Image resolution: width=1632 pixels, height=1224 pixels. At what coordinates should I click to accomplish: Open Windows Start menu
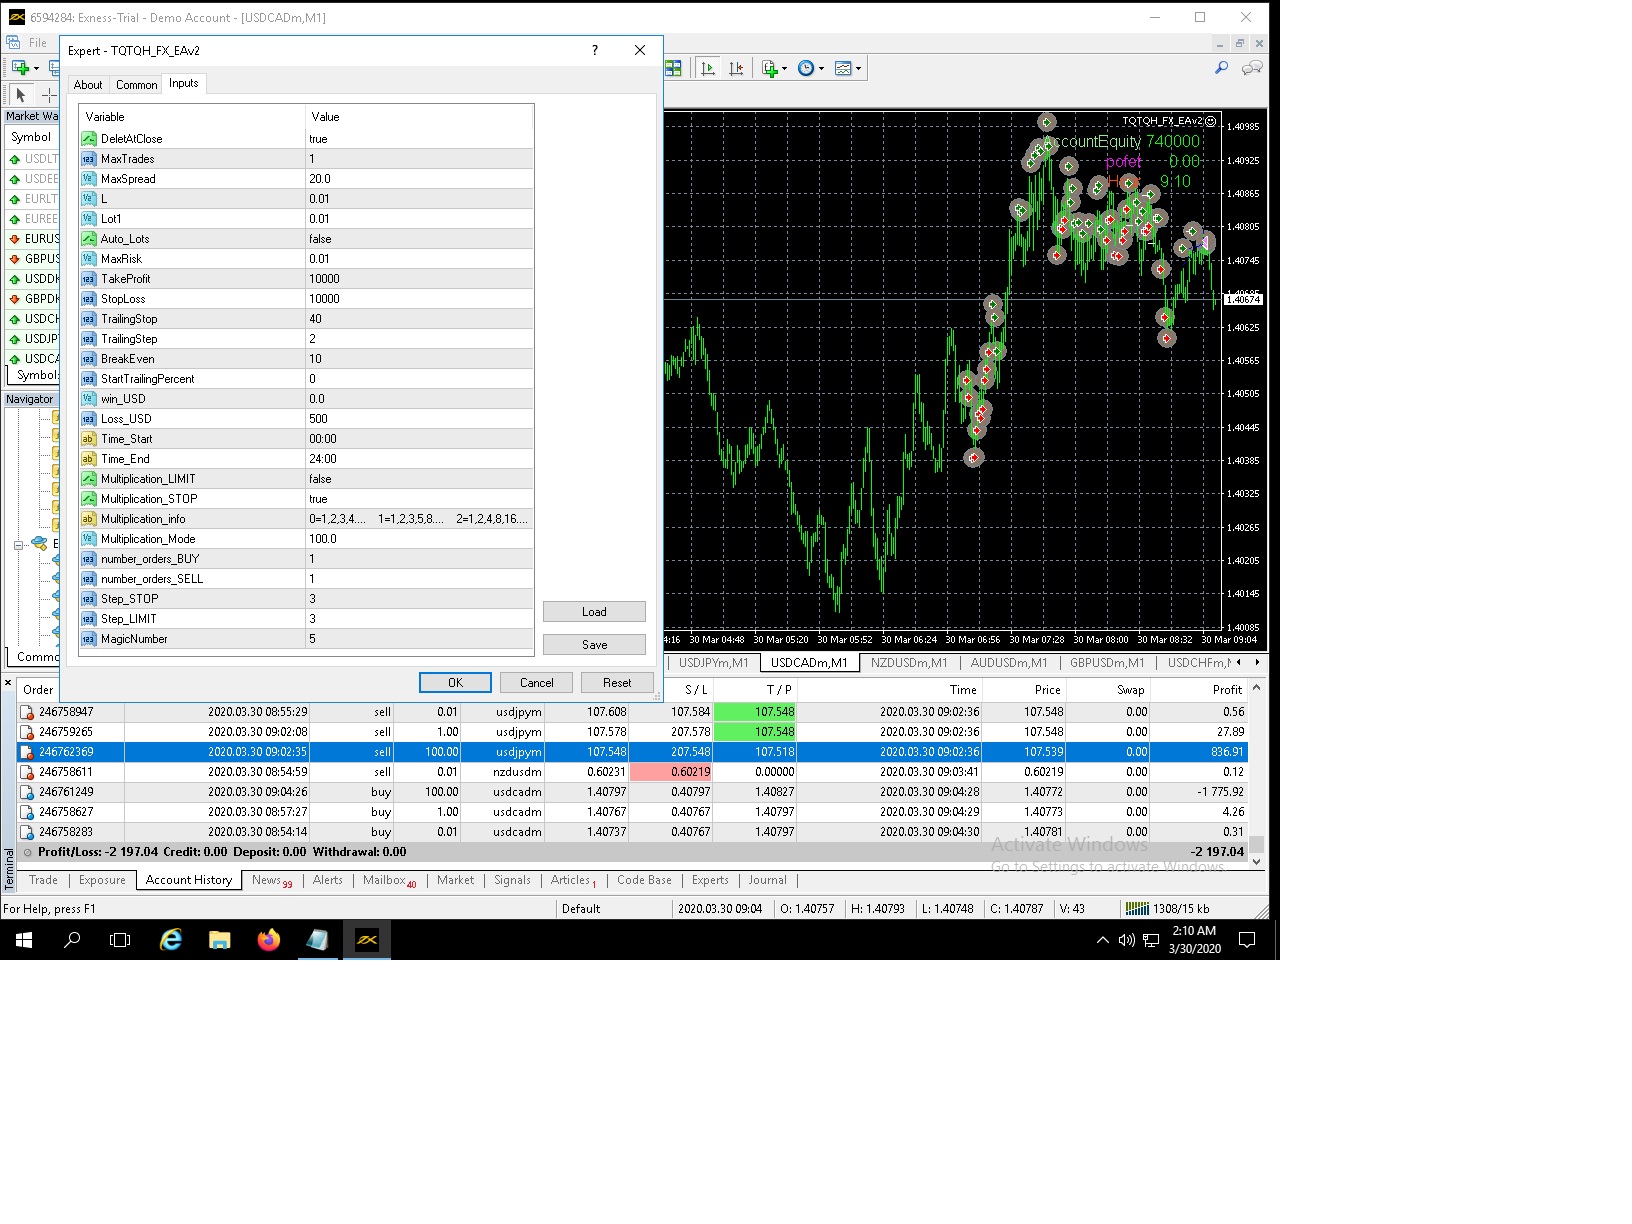[x=24, y=940]
